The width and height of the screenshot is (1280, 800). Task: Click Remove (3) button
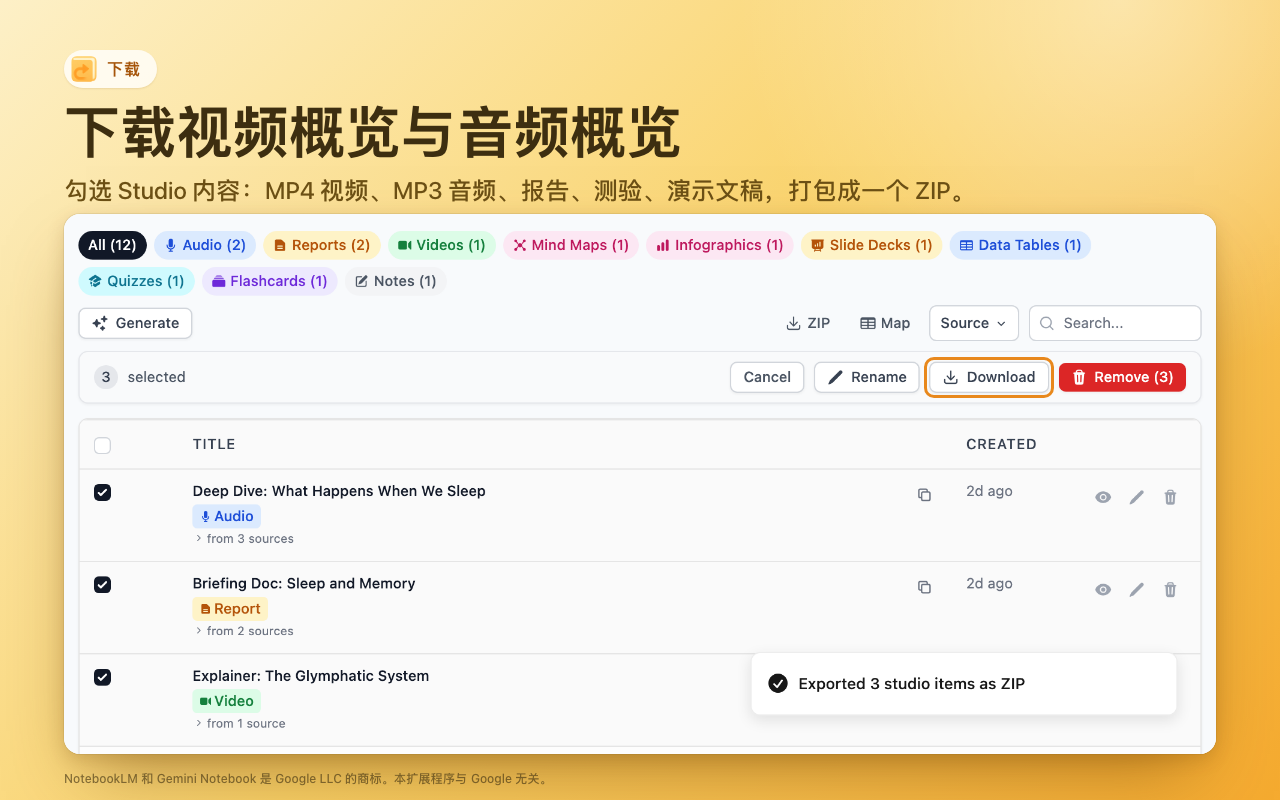coord(1122,377)
